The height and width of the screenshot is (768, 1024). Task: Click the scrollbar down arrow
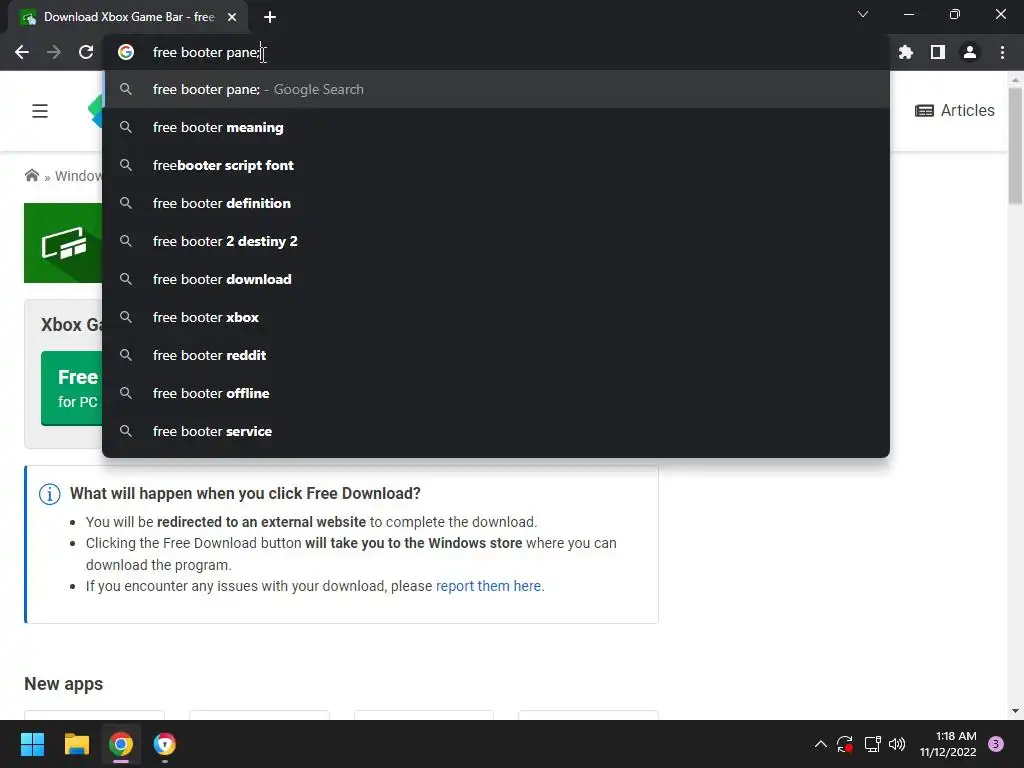tap(1015, 711)
